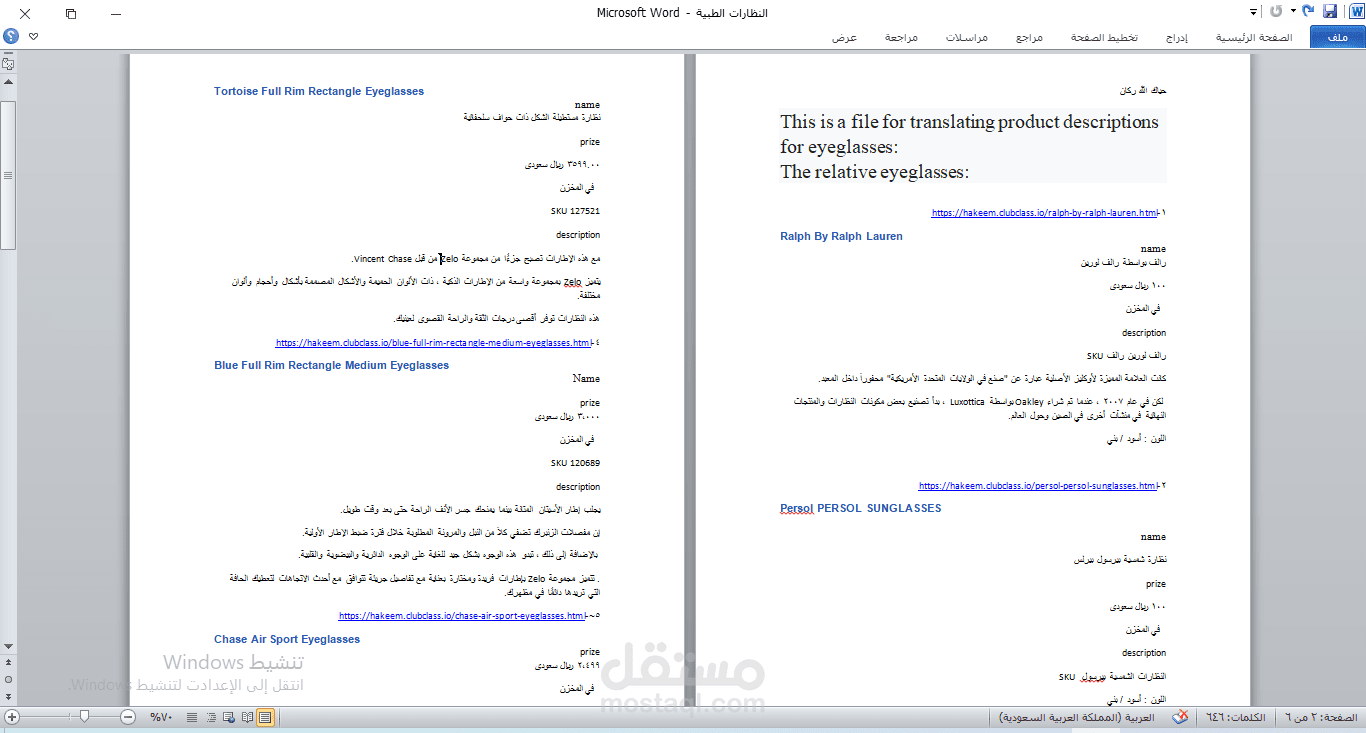Open zoom level 70% dialog

(x=160, y=717)
